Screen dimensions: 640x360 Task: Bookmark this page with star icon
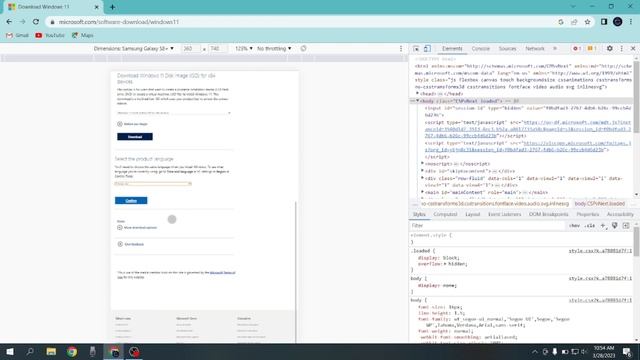click(587, 22)
